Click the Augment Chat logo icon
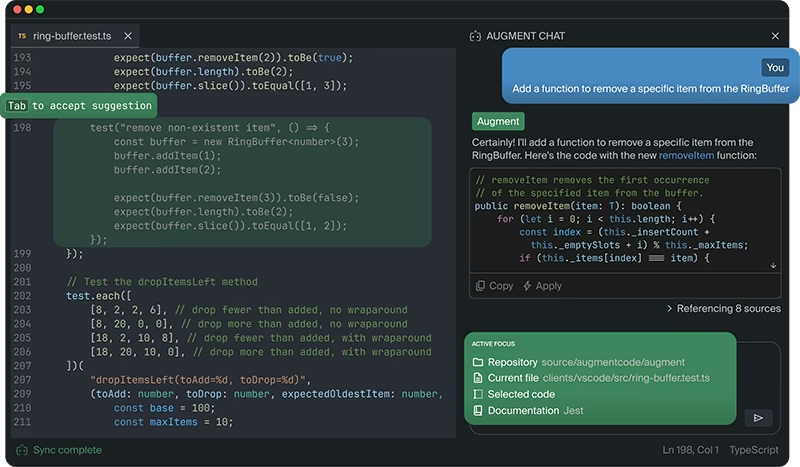This screenshot has width=800, height=467. (475, 36)
